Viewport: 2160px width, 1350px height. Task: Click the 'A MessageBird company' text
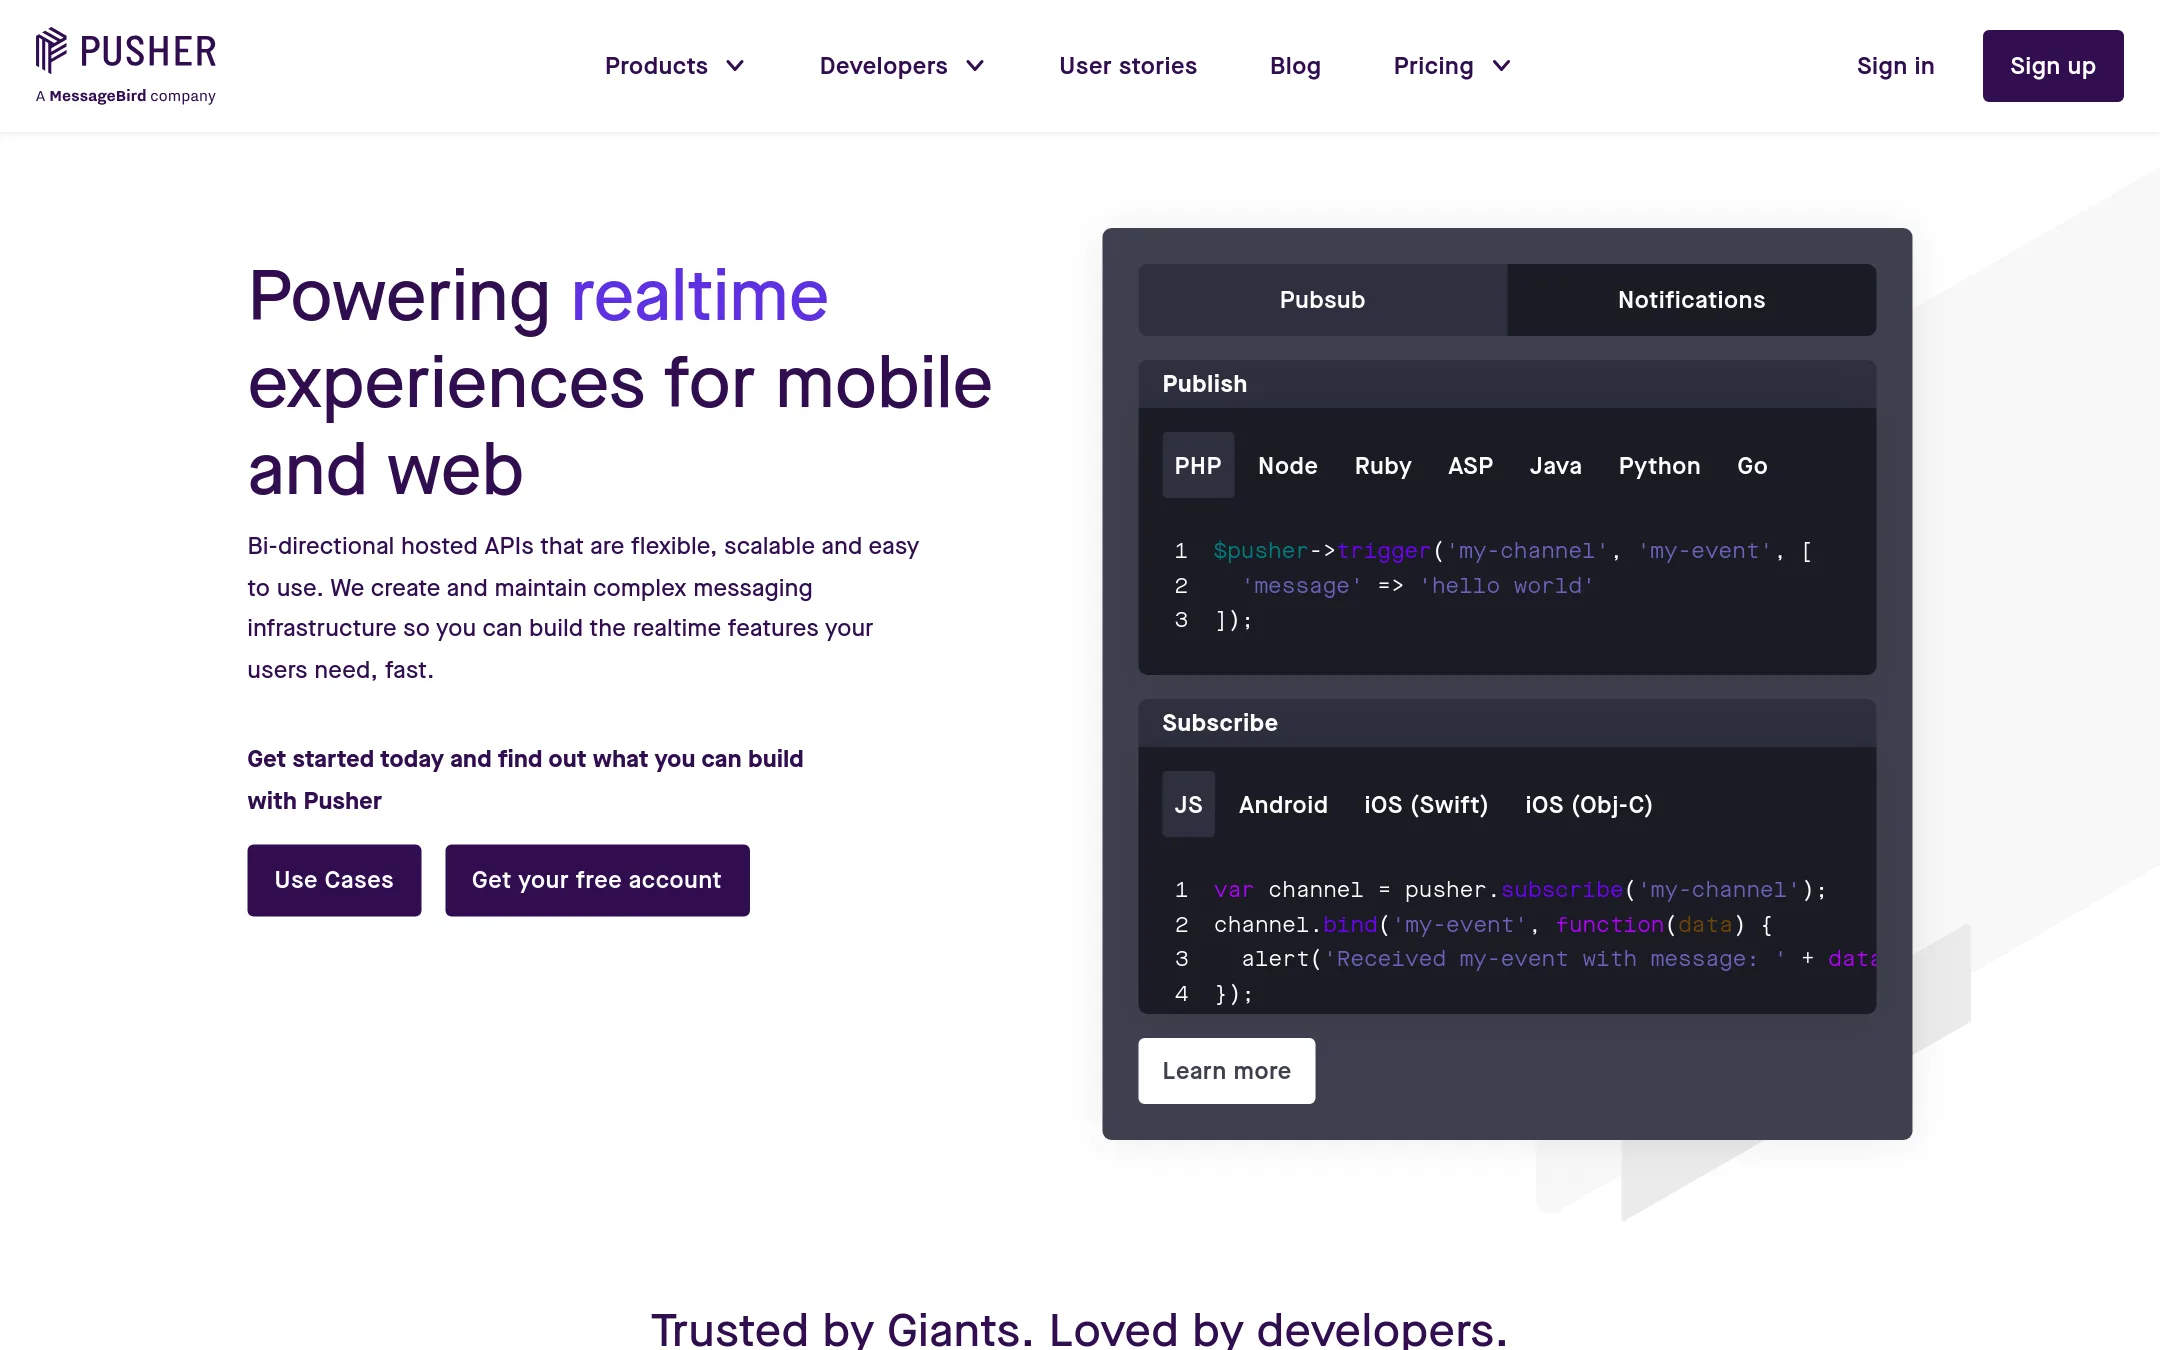[126, 96]
